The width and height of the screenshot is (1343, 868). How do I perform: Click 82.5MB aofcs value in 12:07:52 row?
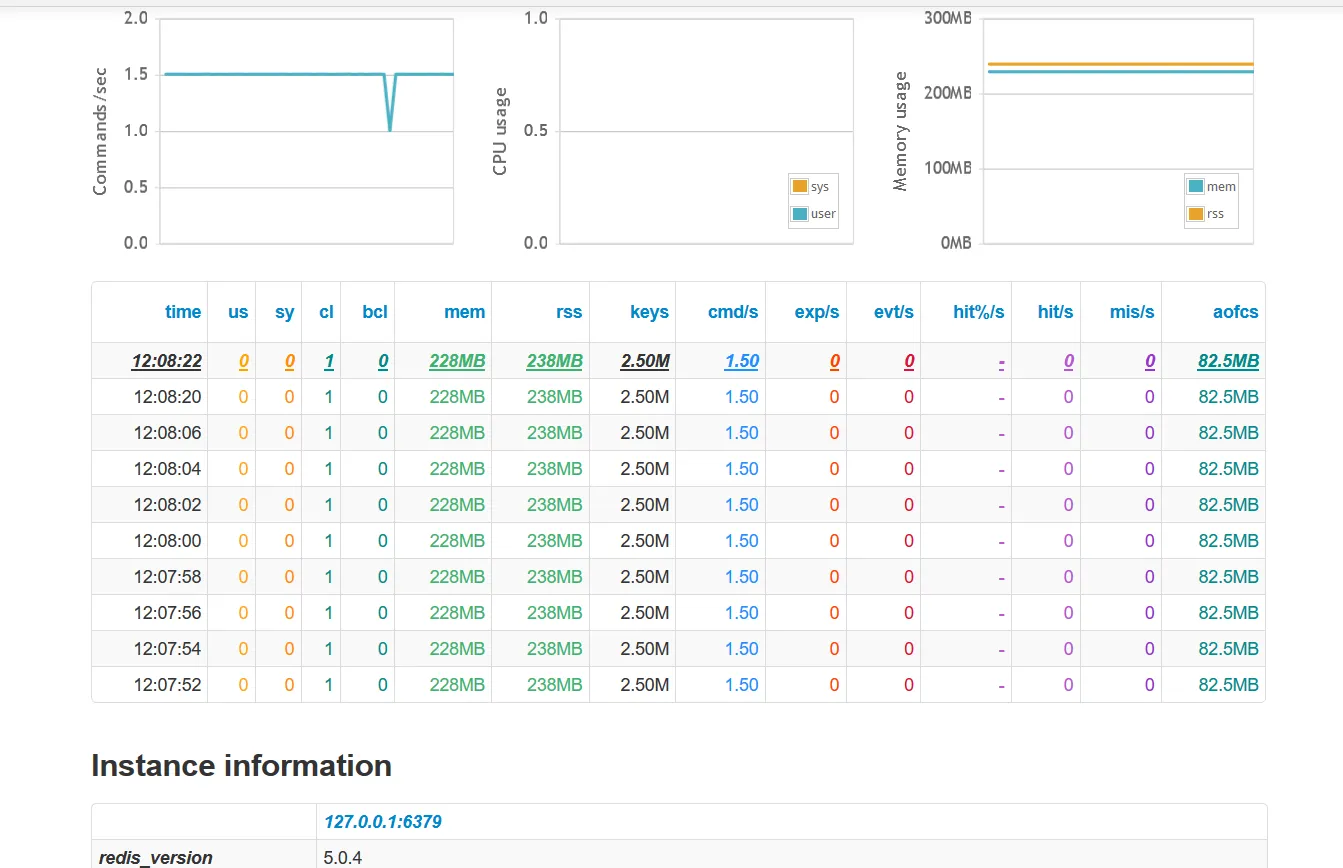click(x=1228, y=685)
